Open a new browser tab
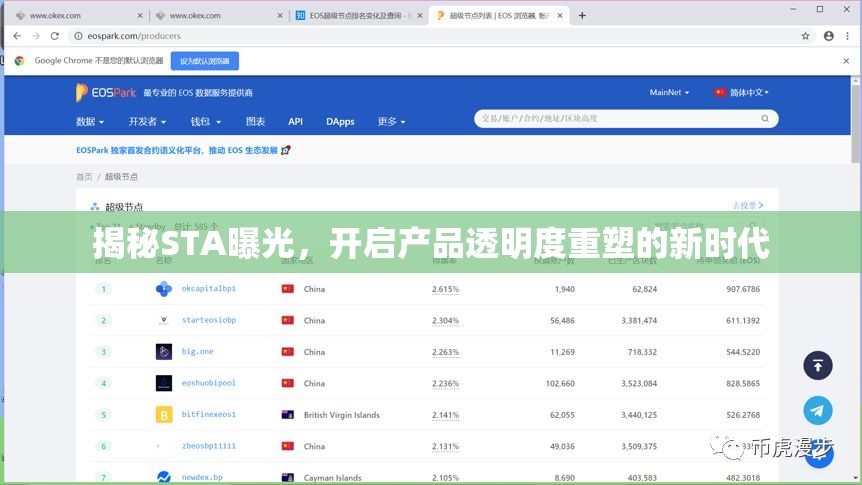Image resolution: width=862 pixels, height=485 pixels. 582,15
